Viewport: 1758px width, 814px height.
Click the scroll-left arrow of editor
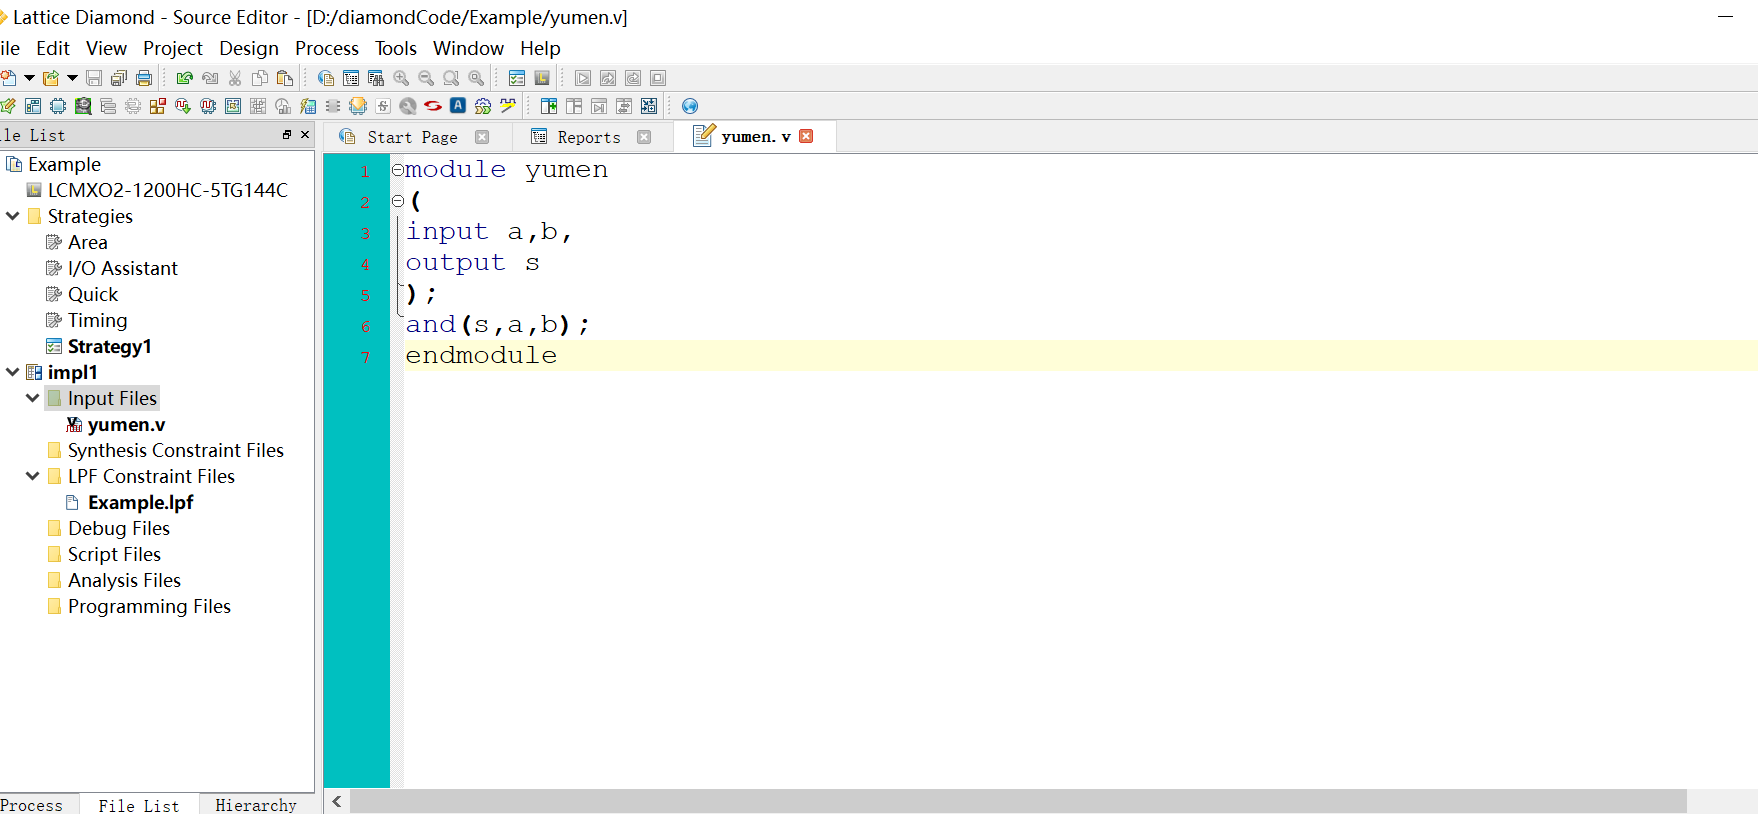pyautogui.click(x=337, y=801)
